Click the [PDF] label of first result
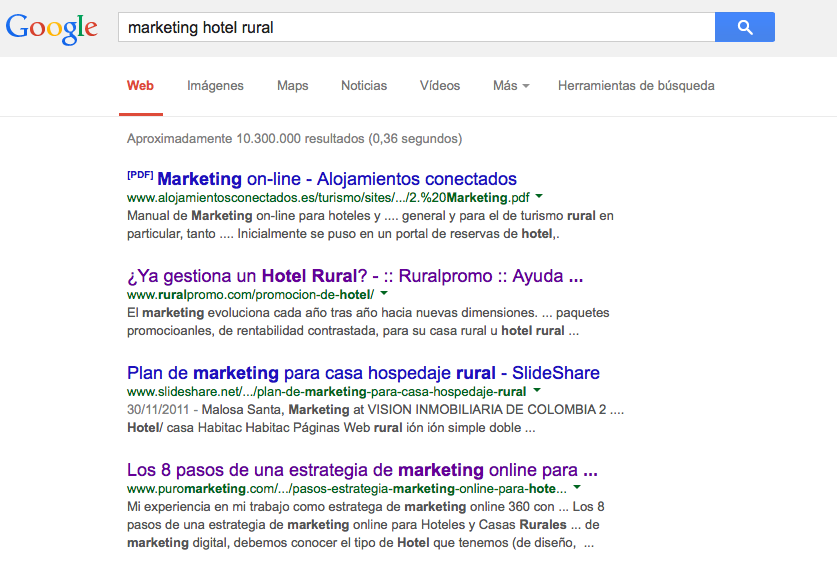 (x=140, y=175)
